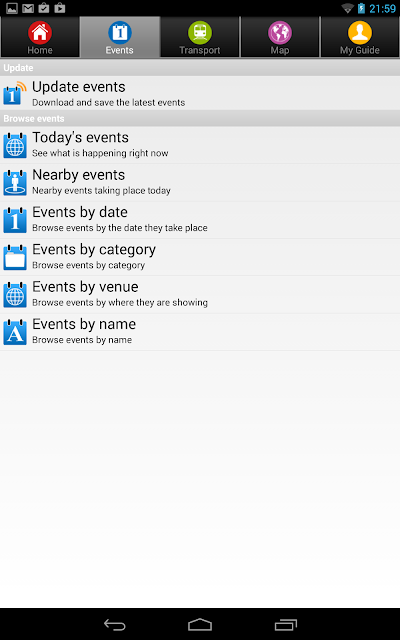Image resolution: width=400 pixels, height=640 pixels.
Task: Select the green Transport train icon
Action: [200, 33]
